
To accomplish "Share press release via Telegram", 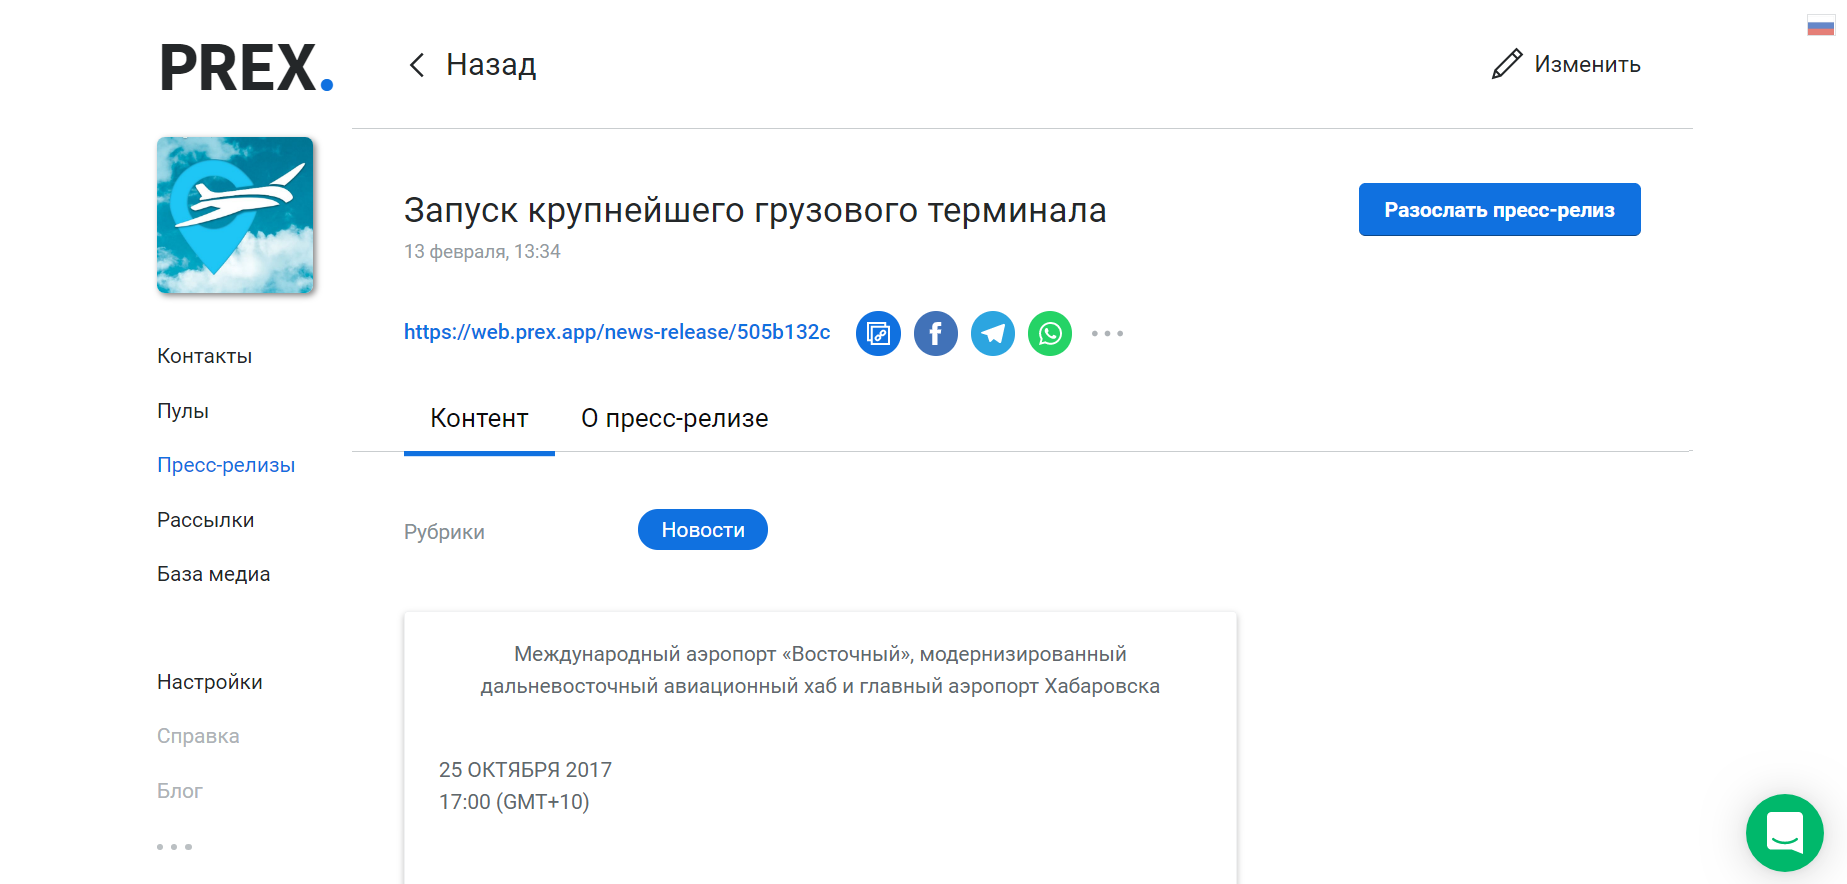I will 992,333.
